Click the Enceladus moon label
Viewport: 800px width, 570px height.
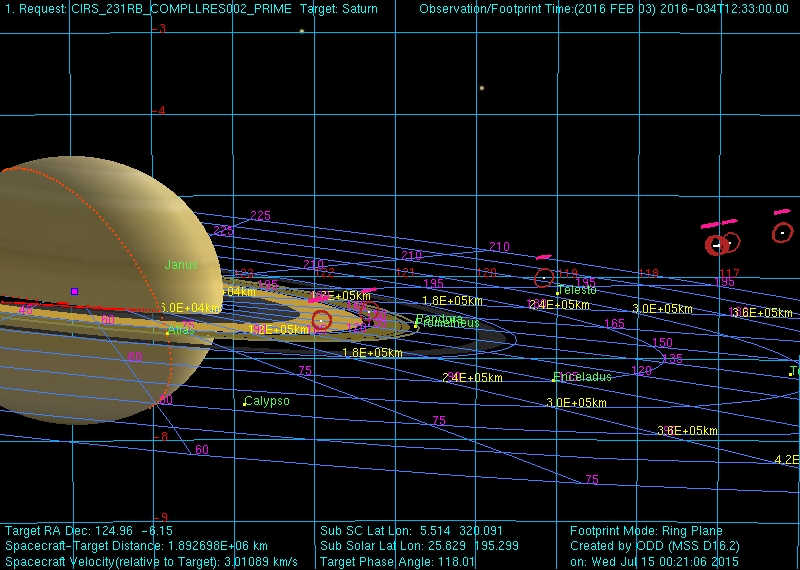coord(584,377)
